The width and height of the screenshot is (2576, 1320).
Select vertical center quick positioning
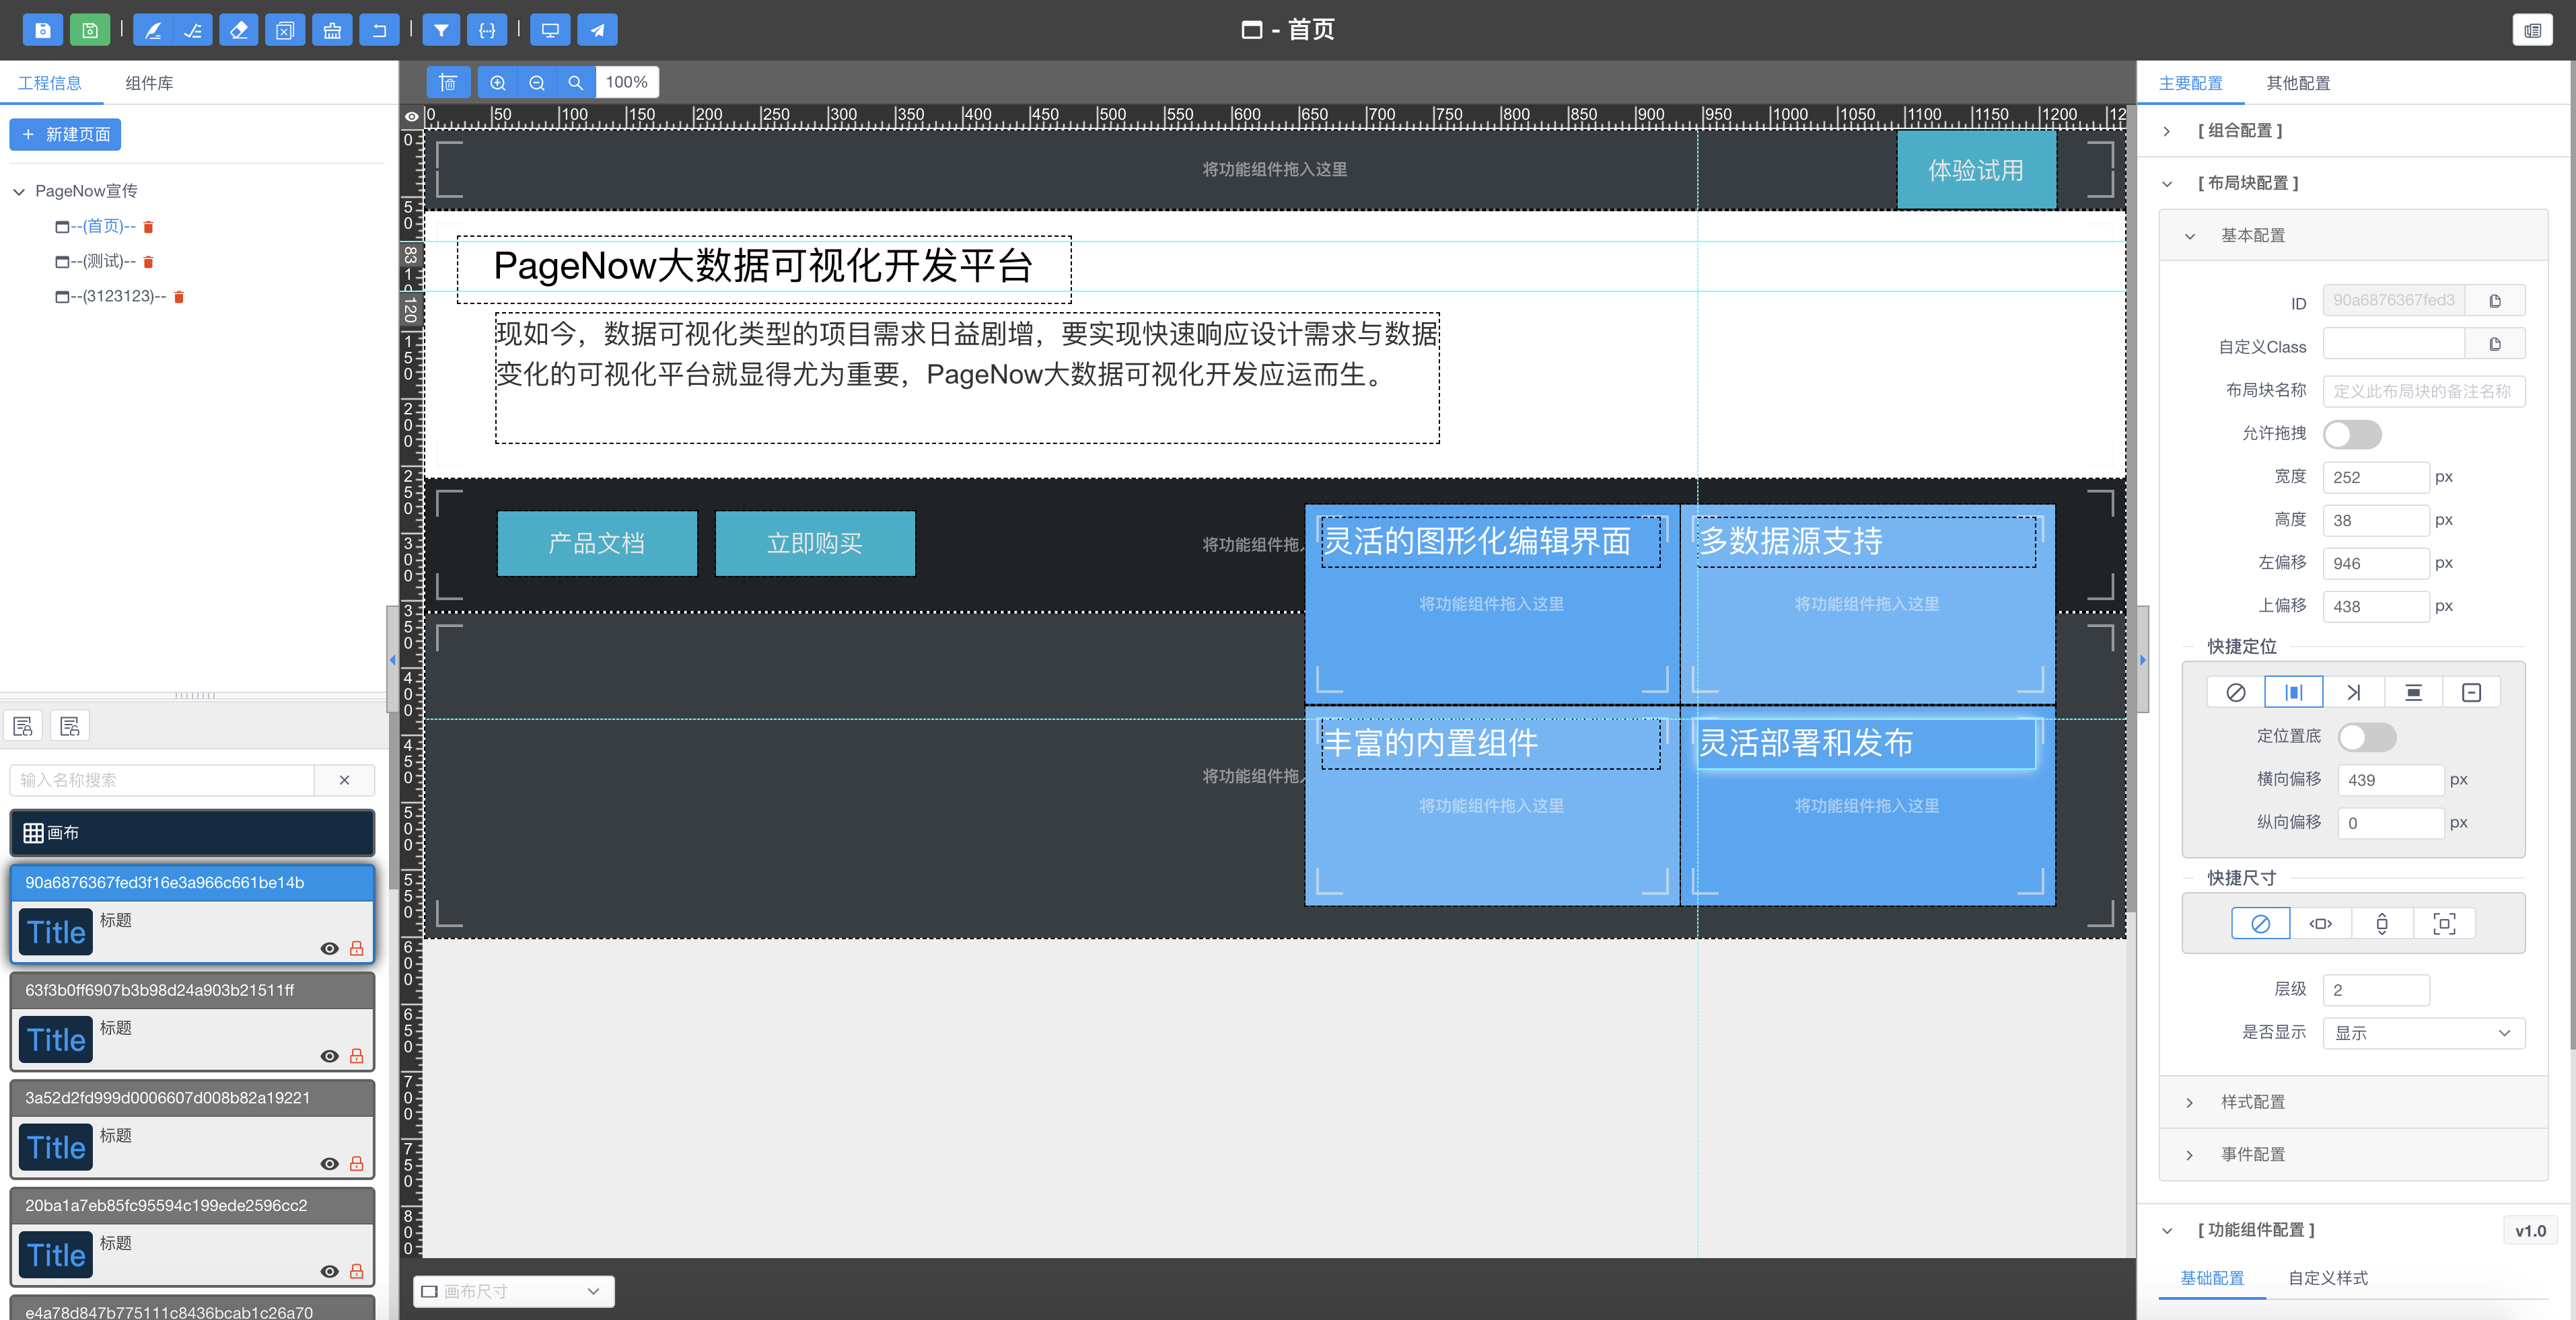[x=2413, y=692]
